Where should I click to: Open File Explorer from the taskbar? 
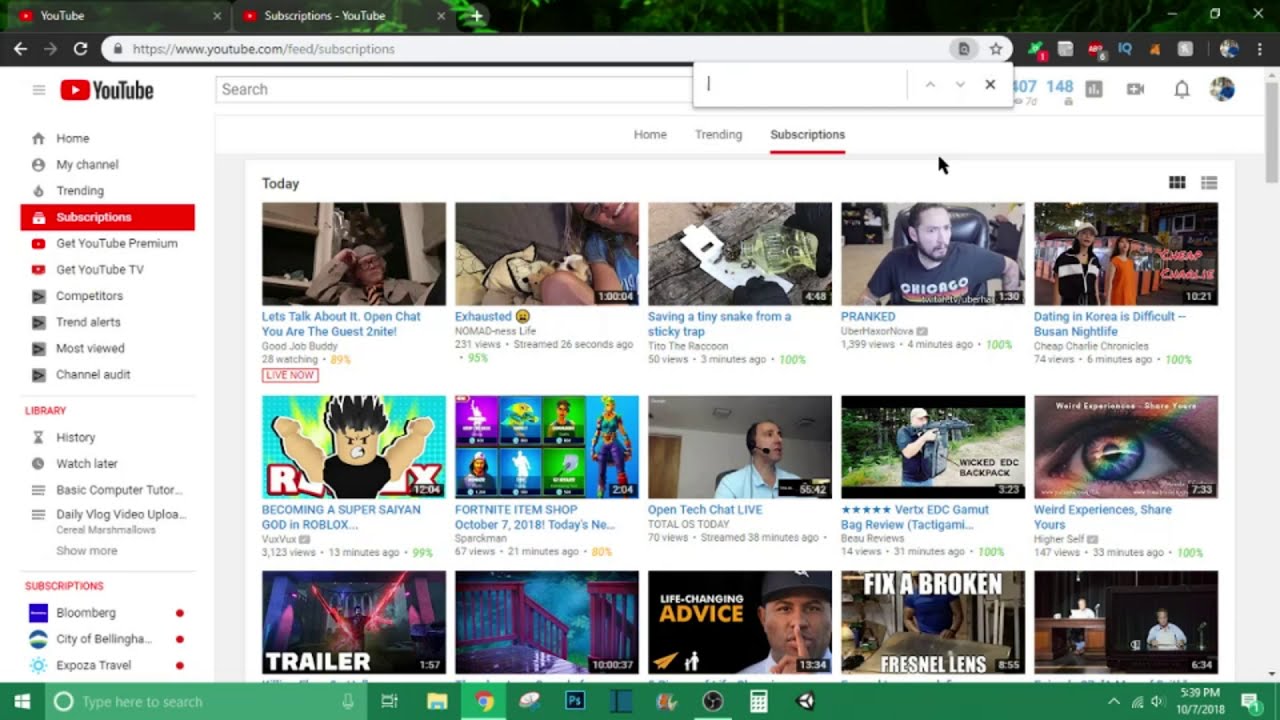coord(437,701)
